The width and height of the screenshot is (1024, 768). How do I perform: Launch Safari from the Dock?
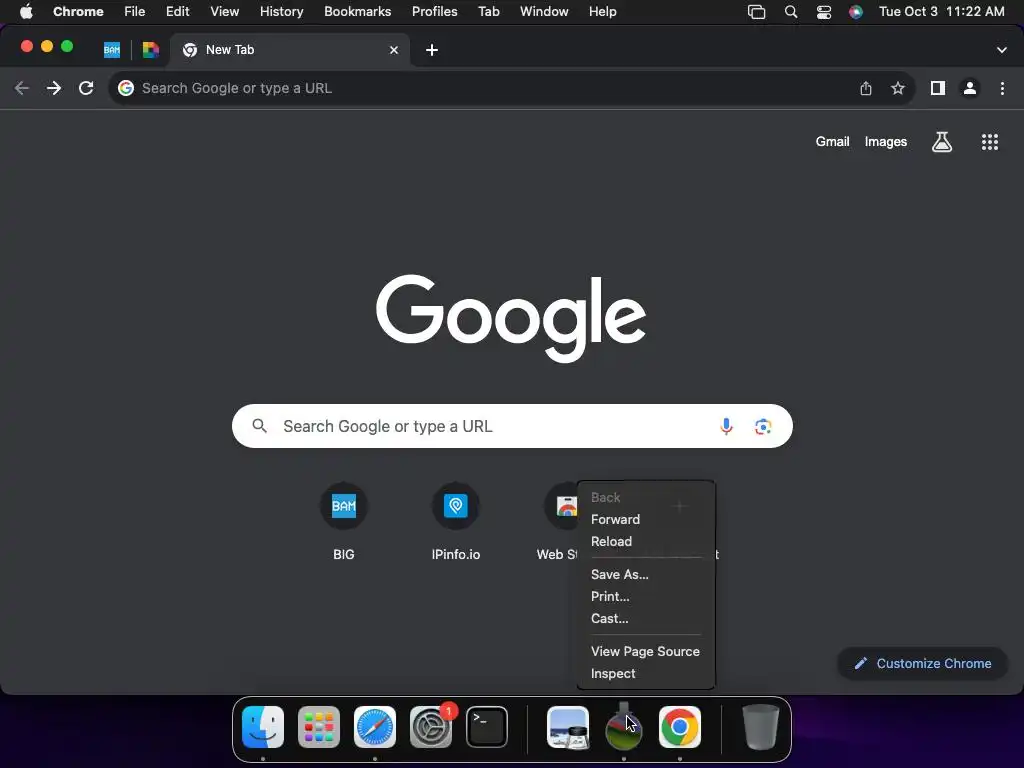(375, 727)
